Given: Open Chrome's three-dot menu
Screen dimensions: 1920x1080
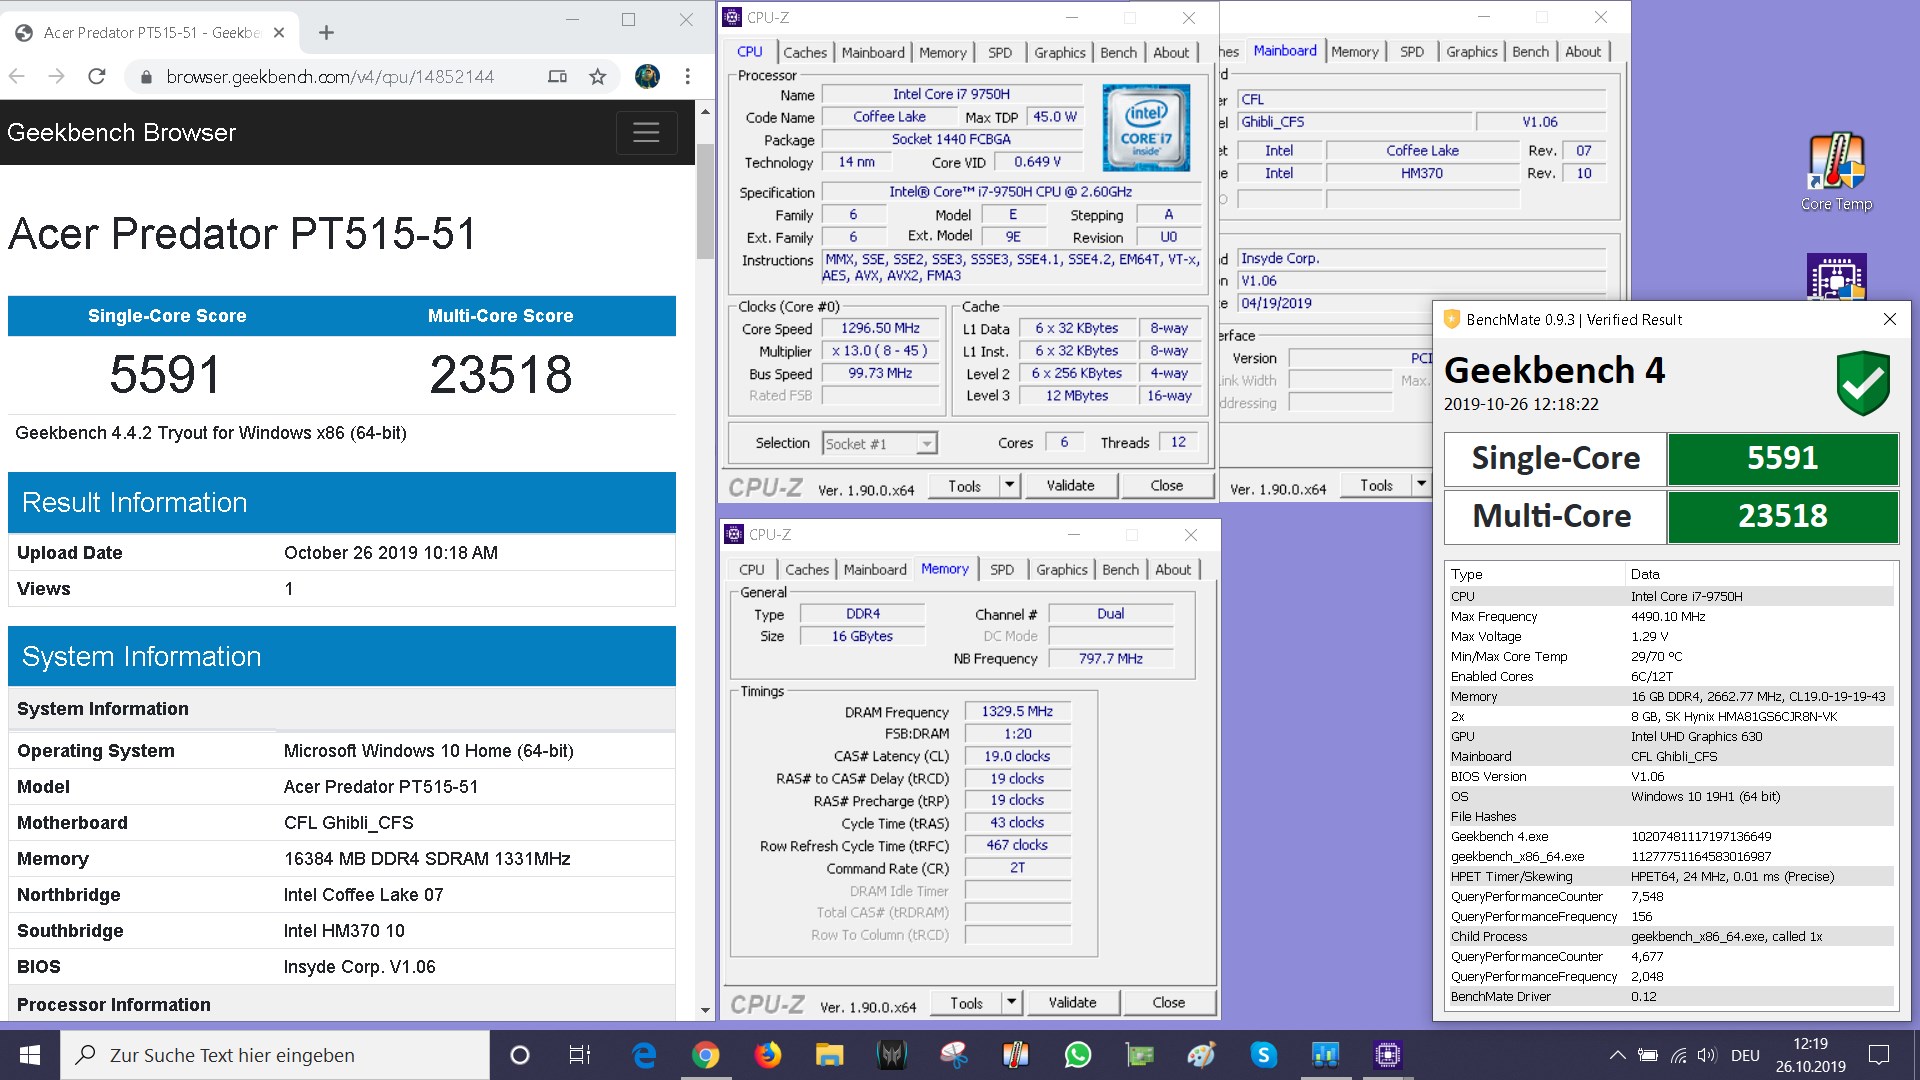Looking at the screenshot, I should pos(687,76).
